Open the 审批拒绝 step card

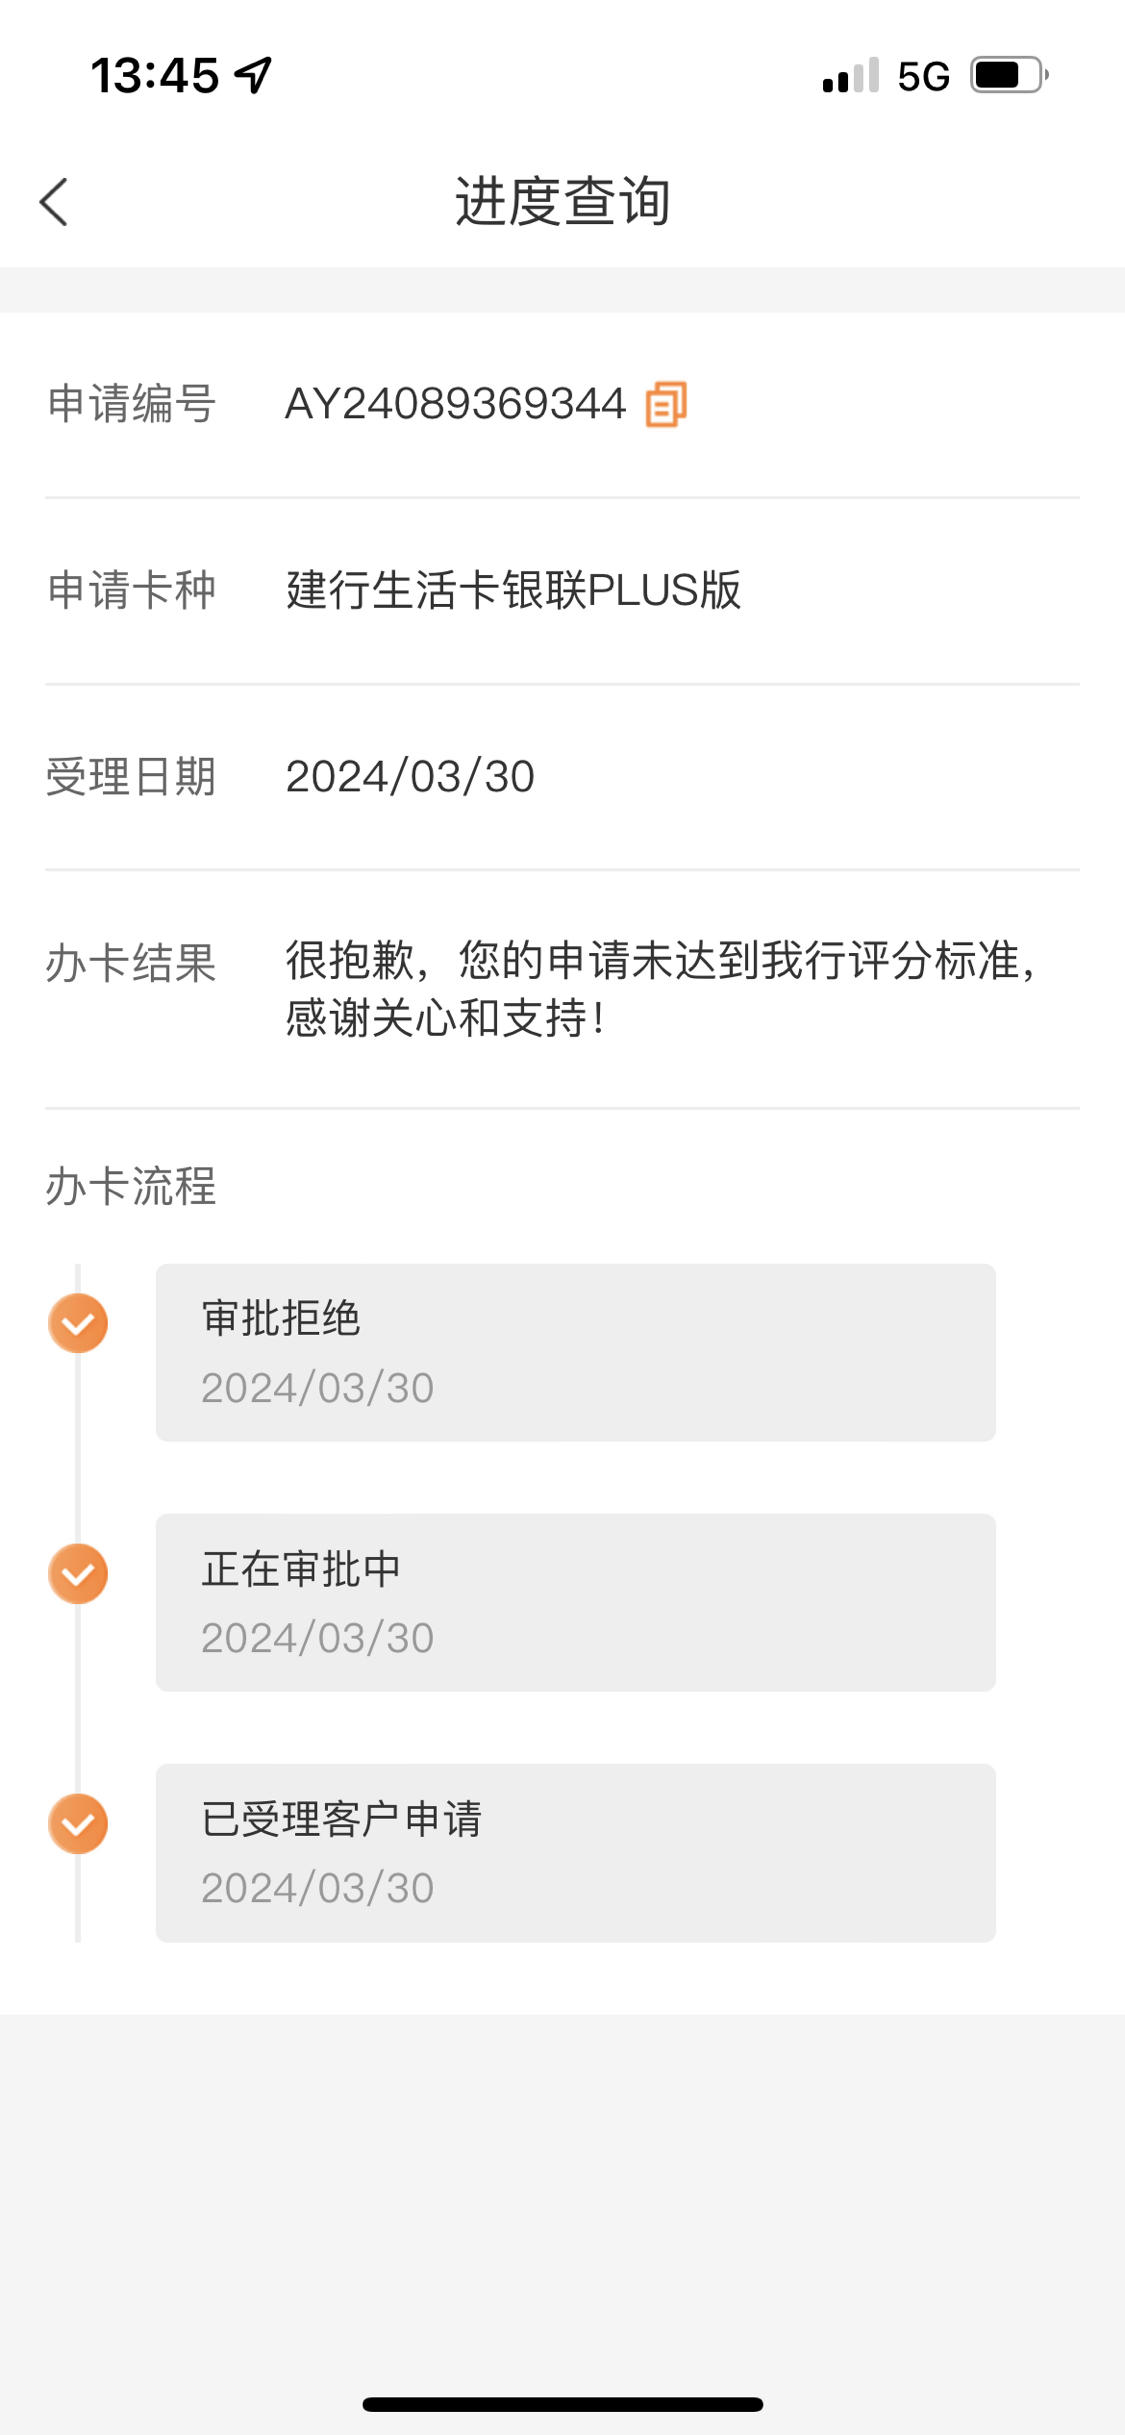576,1352
